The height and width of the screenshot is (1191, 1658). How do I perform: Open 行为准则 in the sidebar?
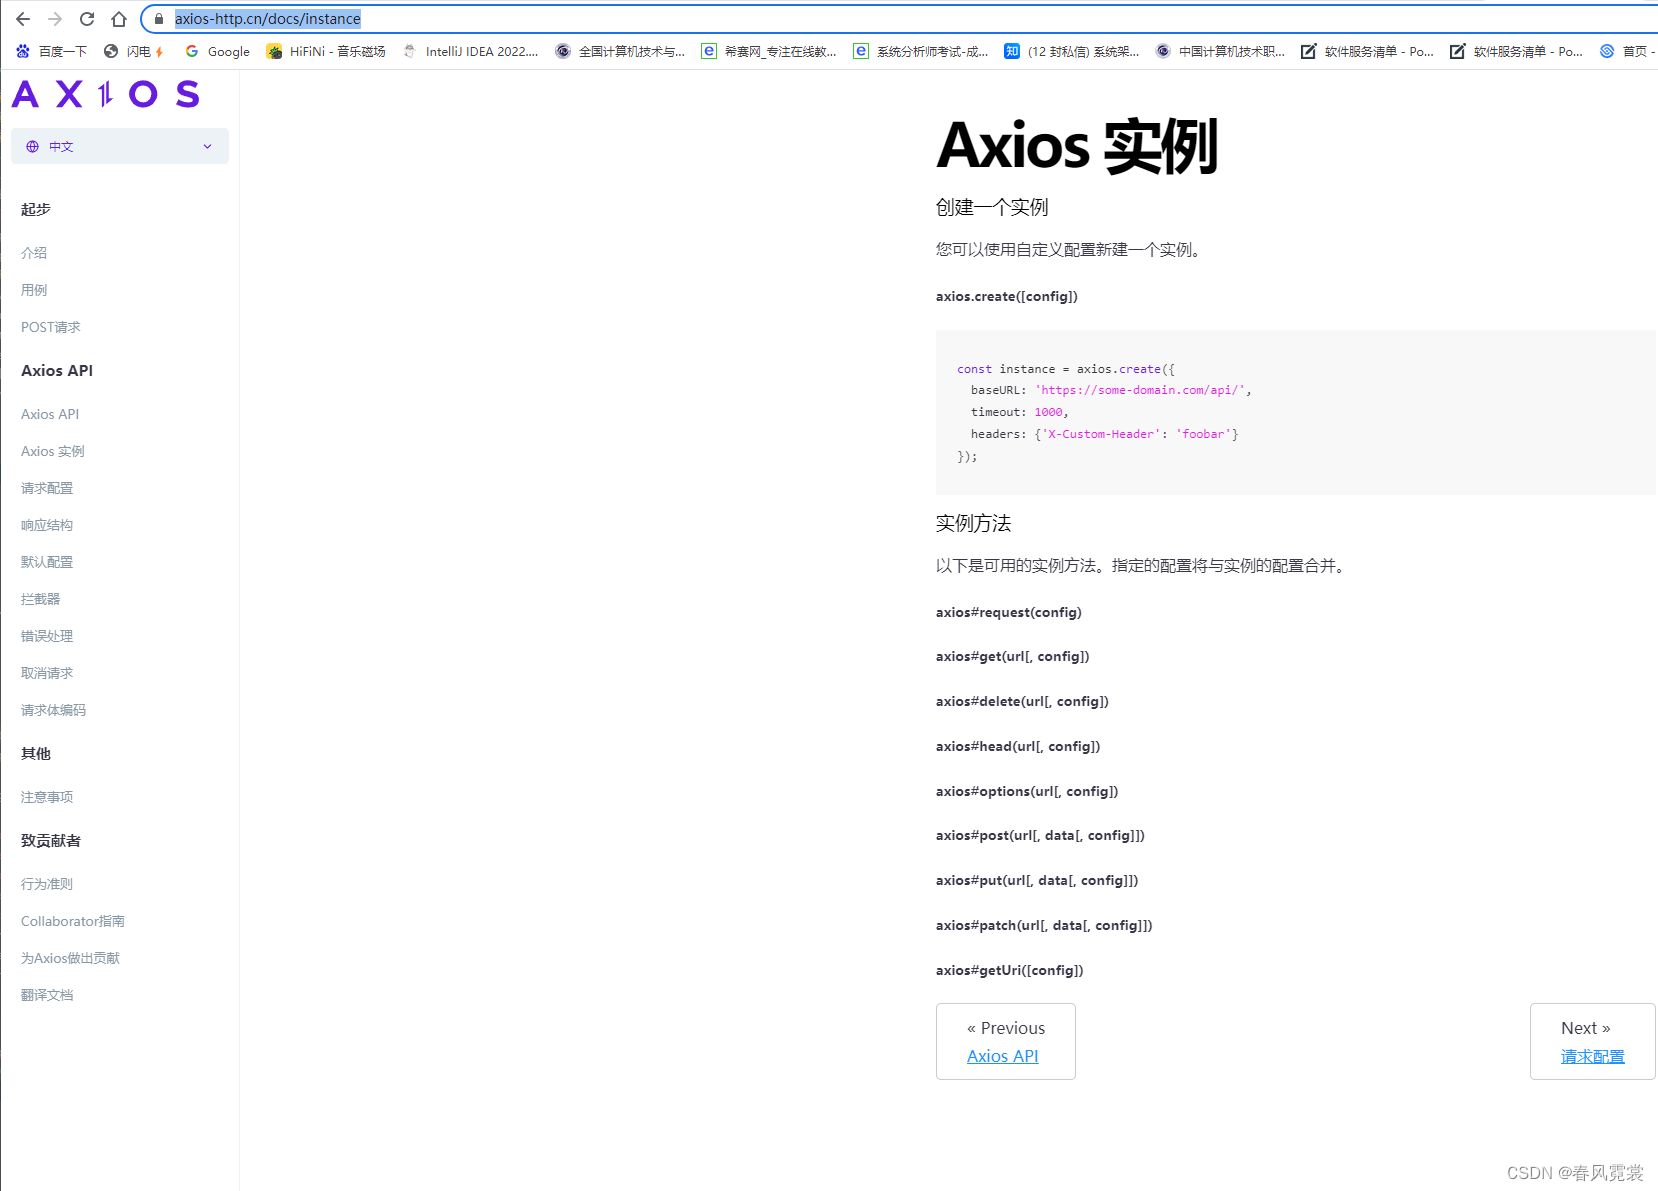47,884
